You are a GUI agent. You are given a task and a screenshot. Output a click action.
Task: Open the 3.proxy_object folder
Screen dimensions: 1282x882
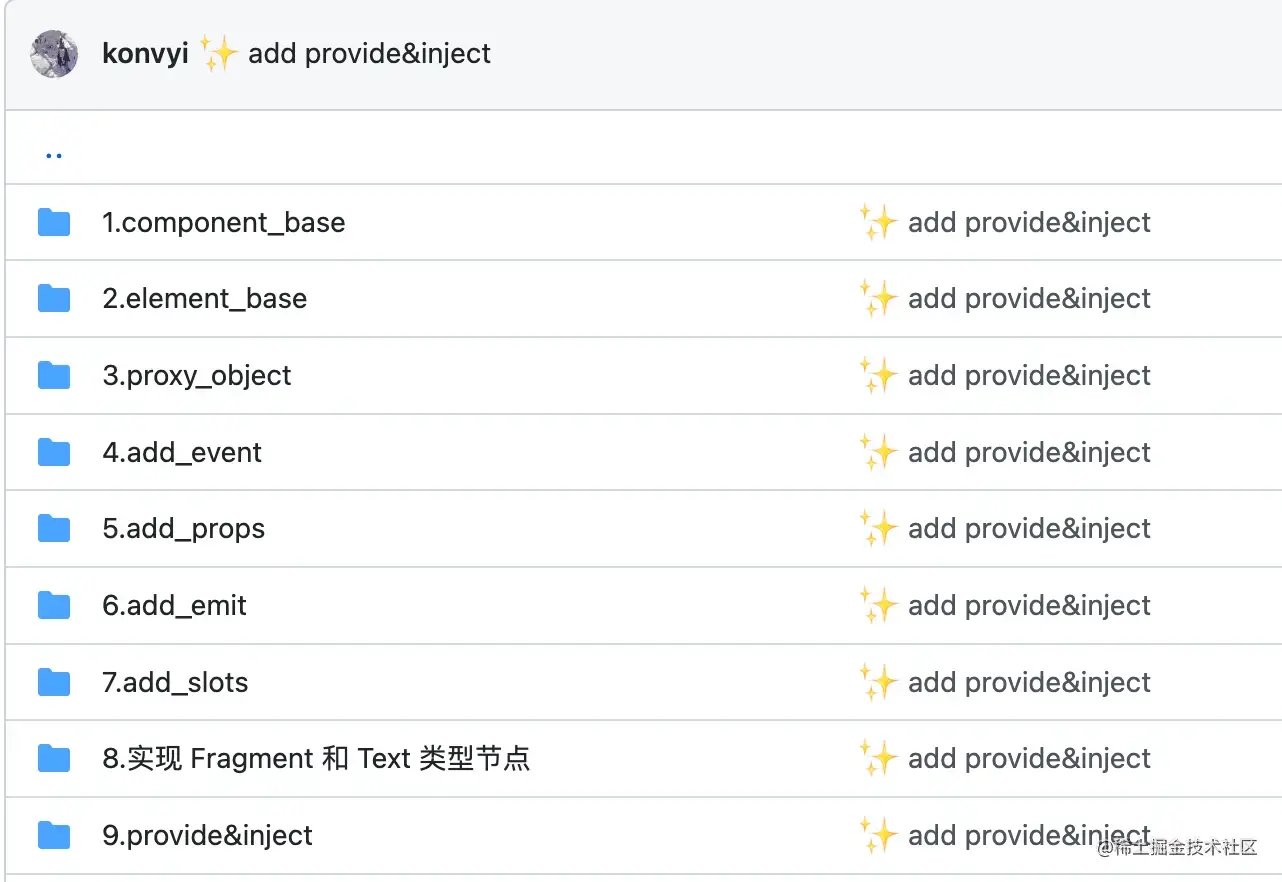point(197,376)
